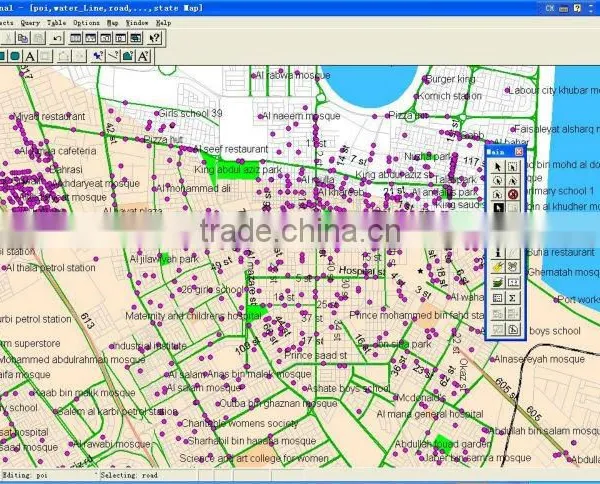Open a New Redistricter window icon
This screenshot has height=484, width=600.
135,38
